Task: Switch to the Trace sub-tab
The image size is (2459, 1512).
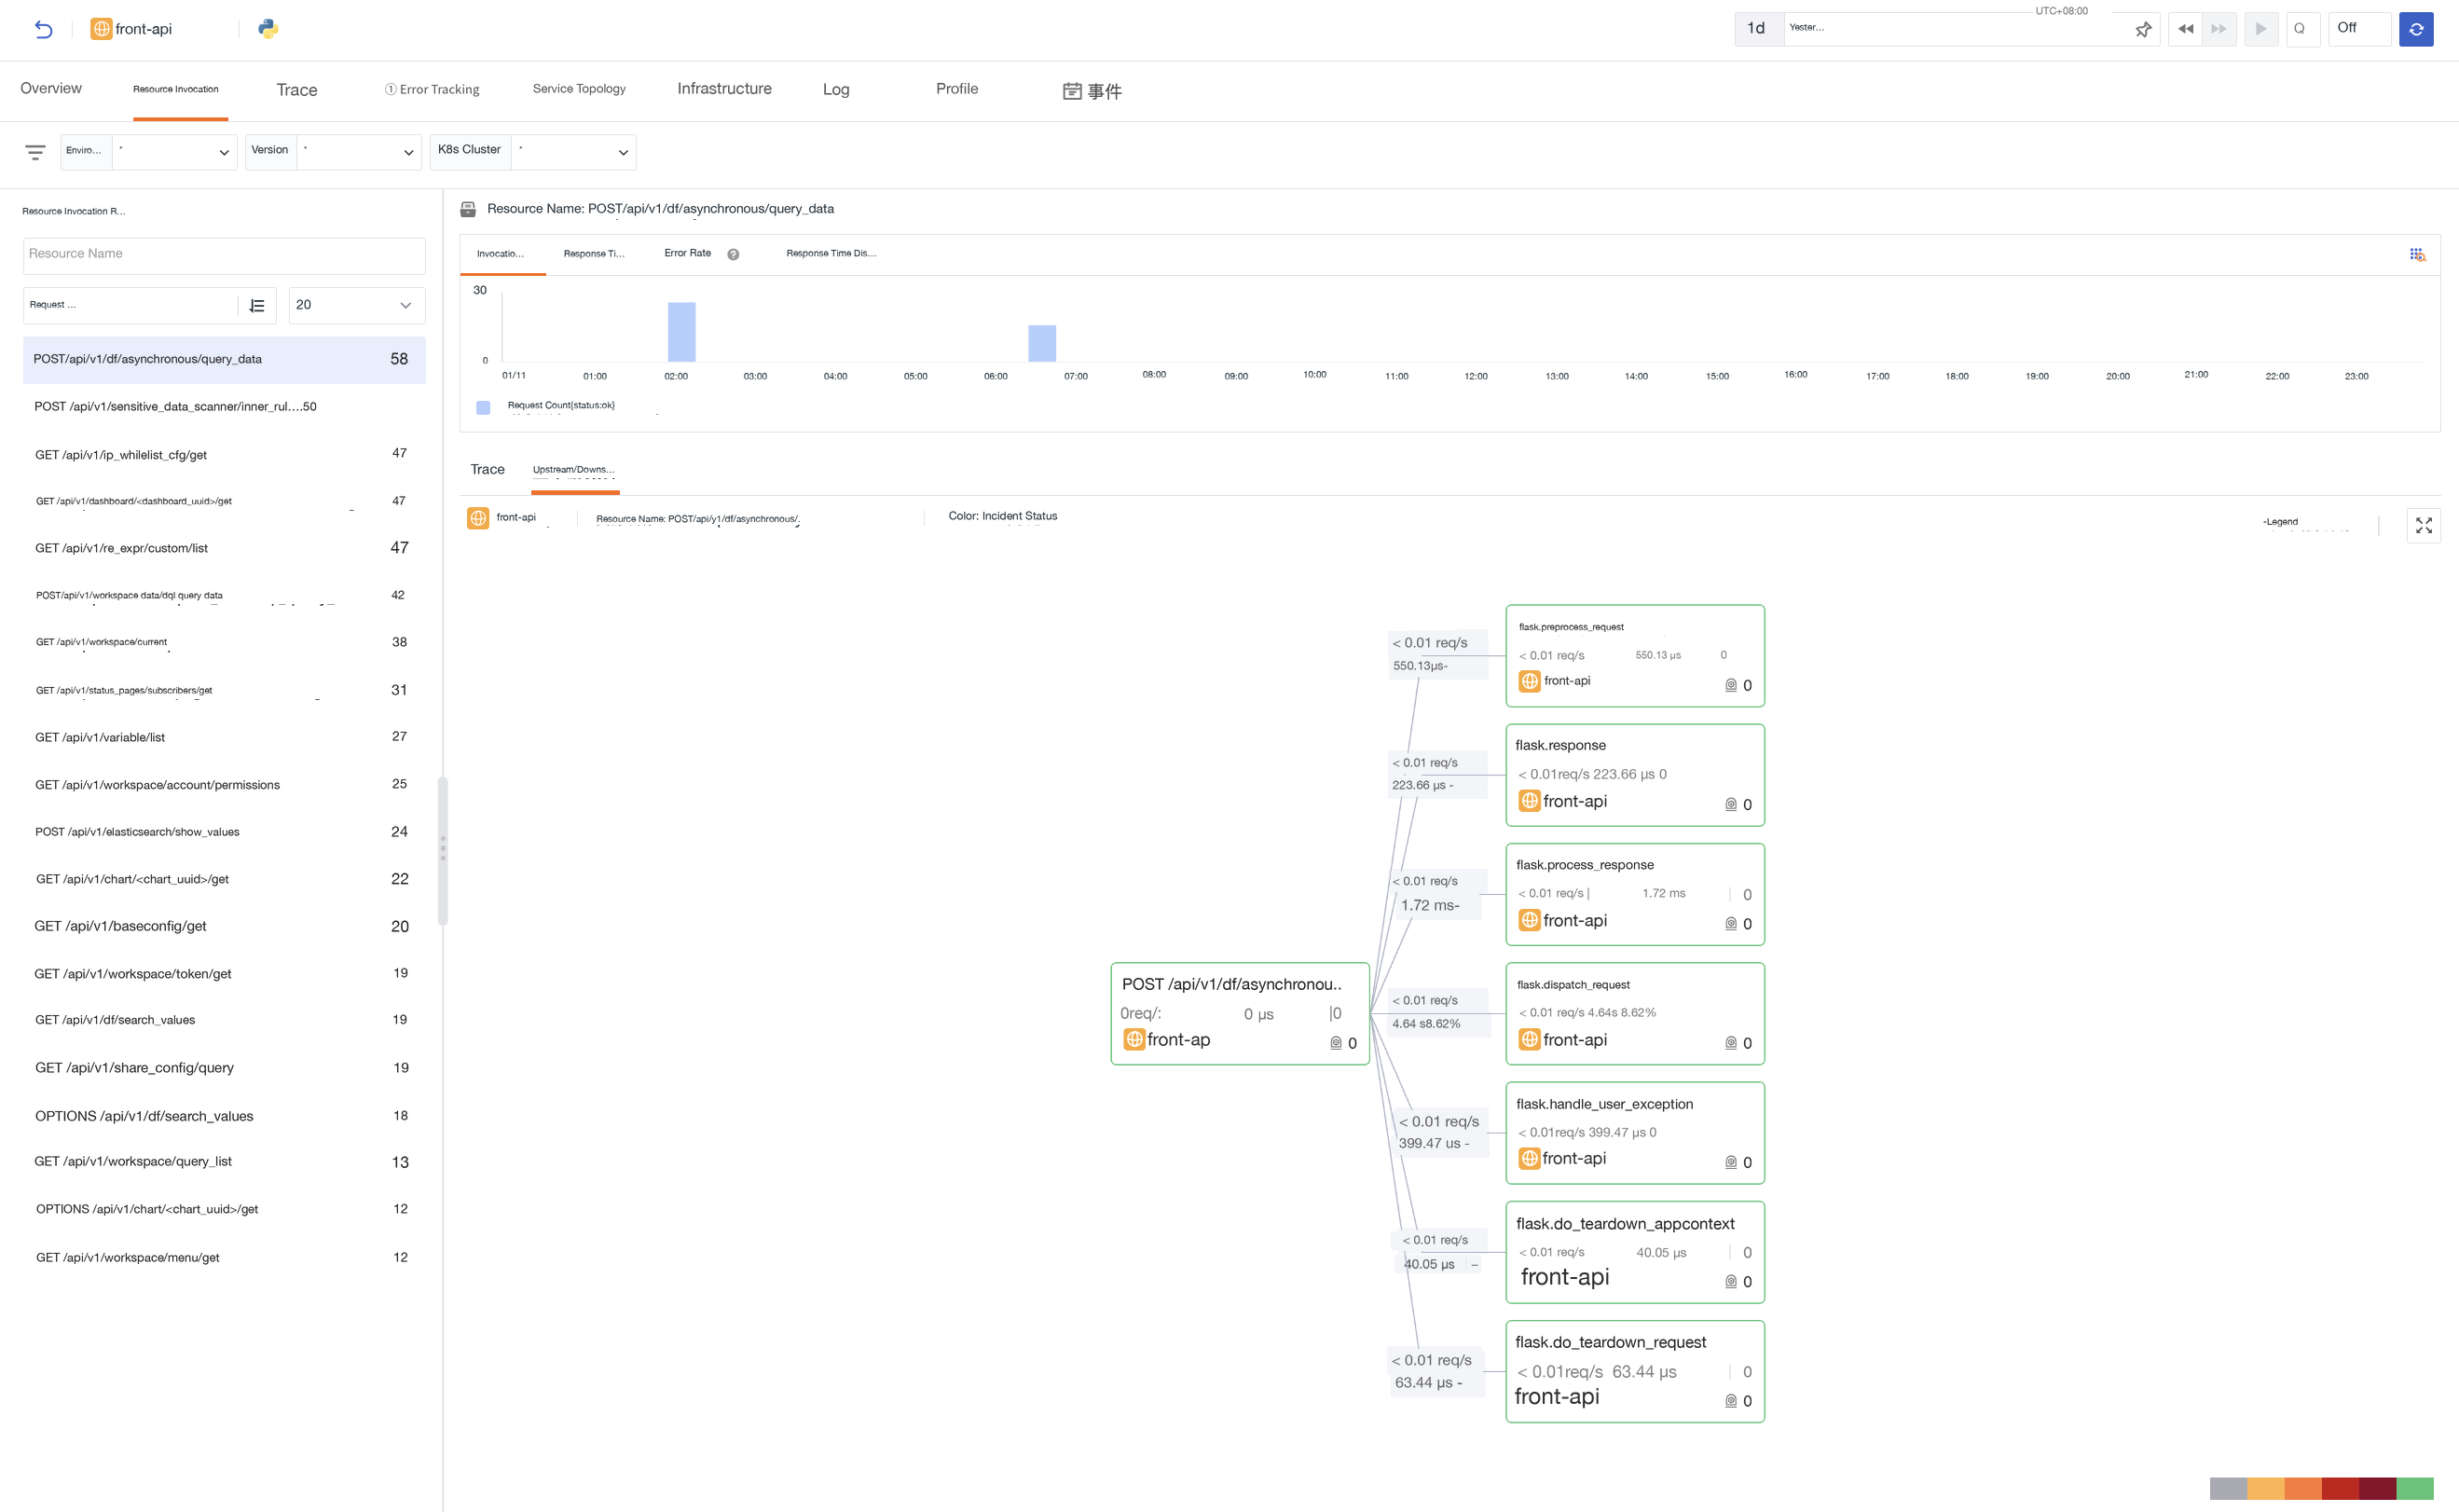Action: [488, 469]
